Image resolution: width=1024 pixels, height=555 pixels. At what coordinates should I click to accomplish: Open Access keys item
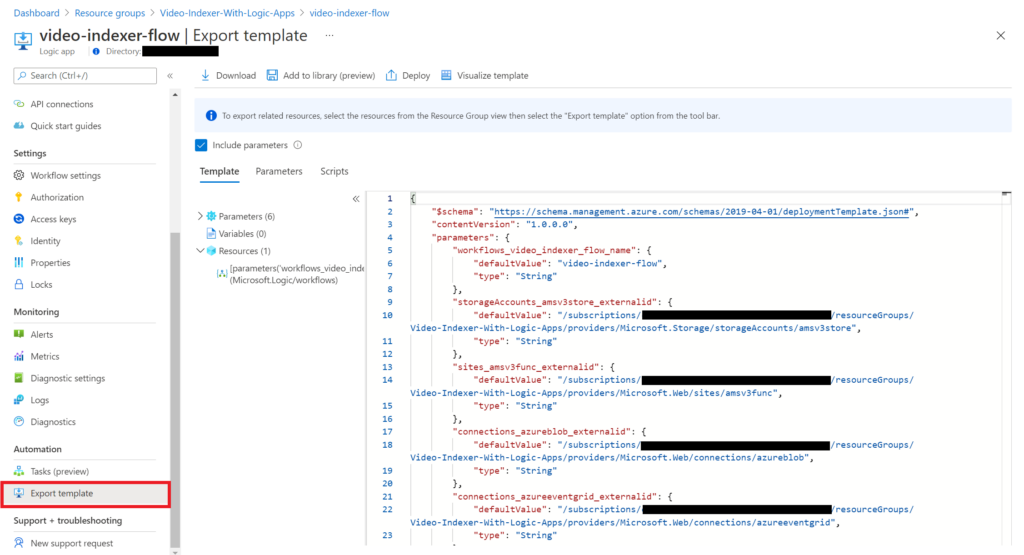click(53, 219)
